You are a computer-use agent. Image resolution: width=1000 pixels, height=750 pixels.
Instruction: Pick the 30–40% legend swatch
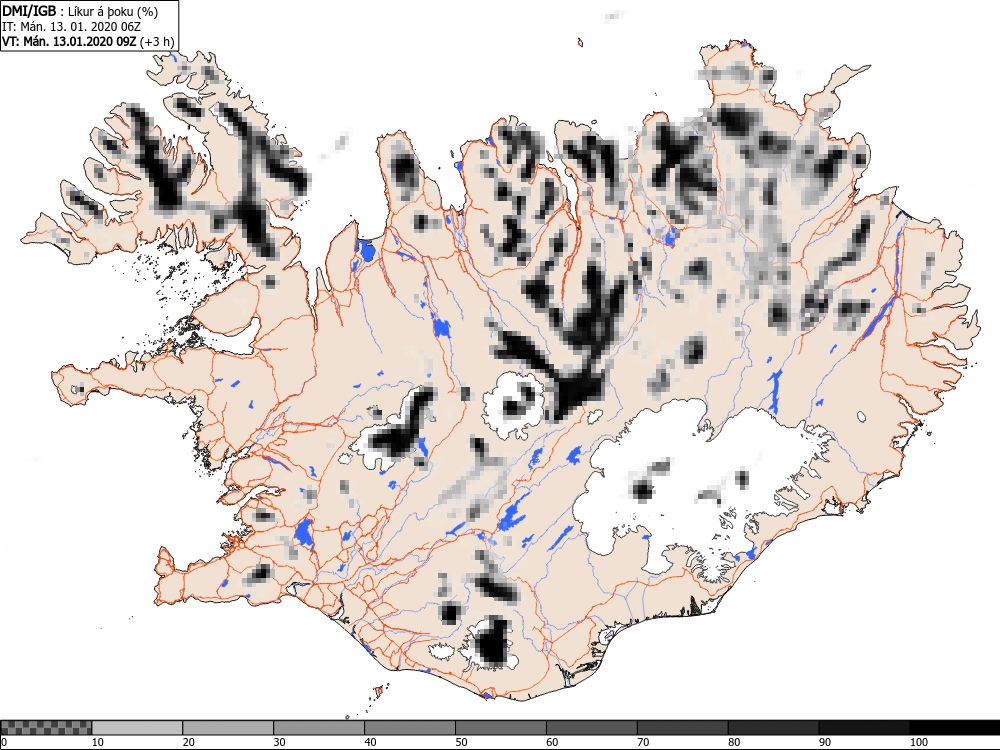tap(318, 728)
